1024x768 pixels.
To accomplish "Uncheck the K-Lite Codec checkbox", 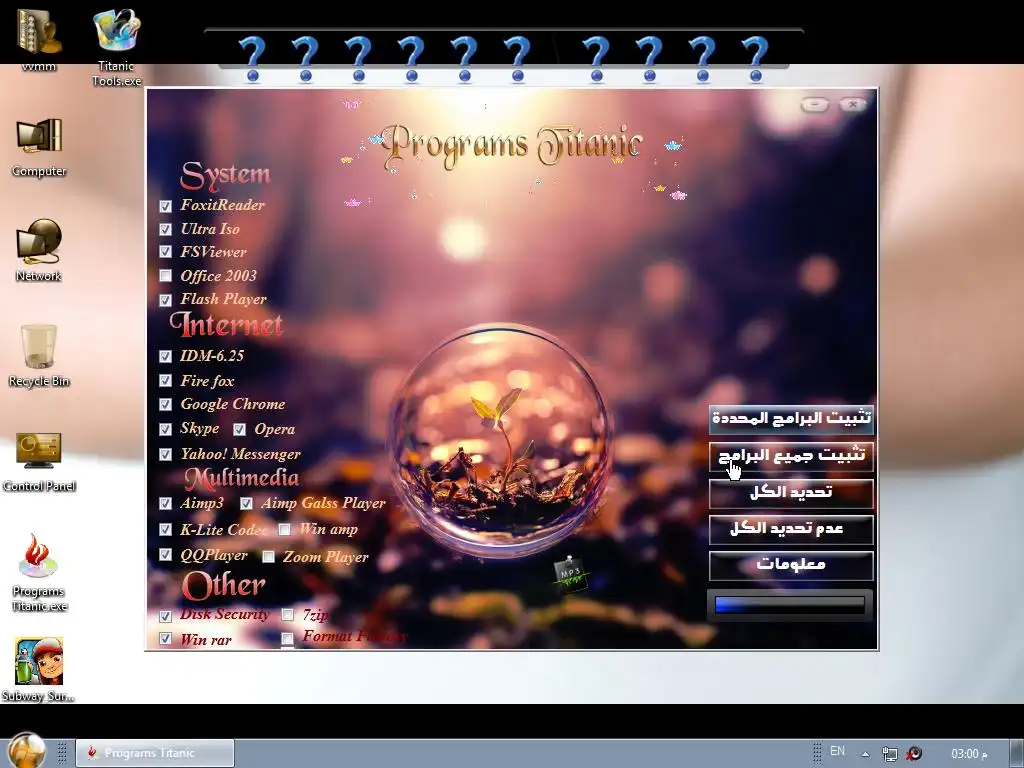I will [165, 530].
